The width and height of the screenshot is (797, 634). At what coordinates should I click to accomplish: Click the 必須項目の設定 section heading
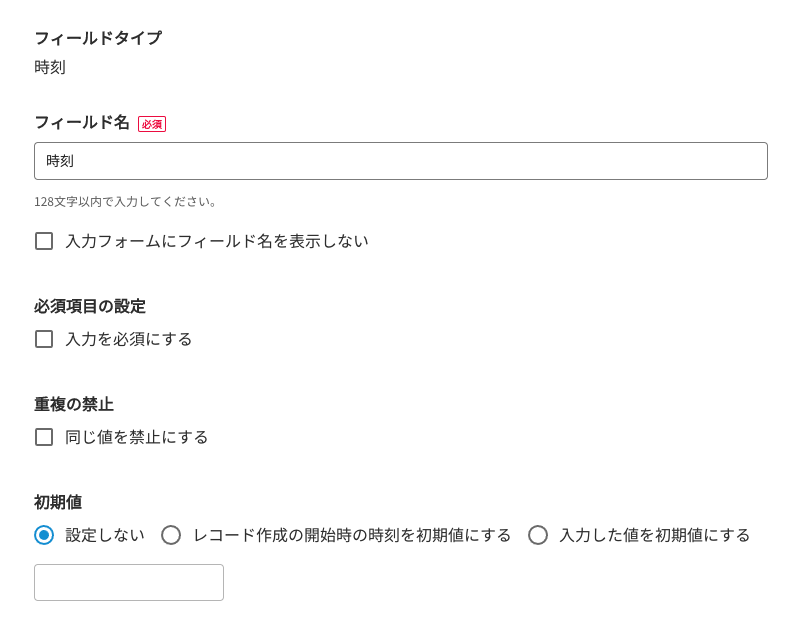90,306
